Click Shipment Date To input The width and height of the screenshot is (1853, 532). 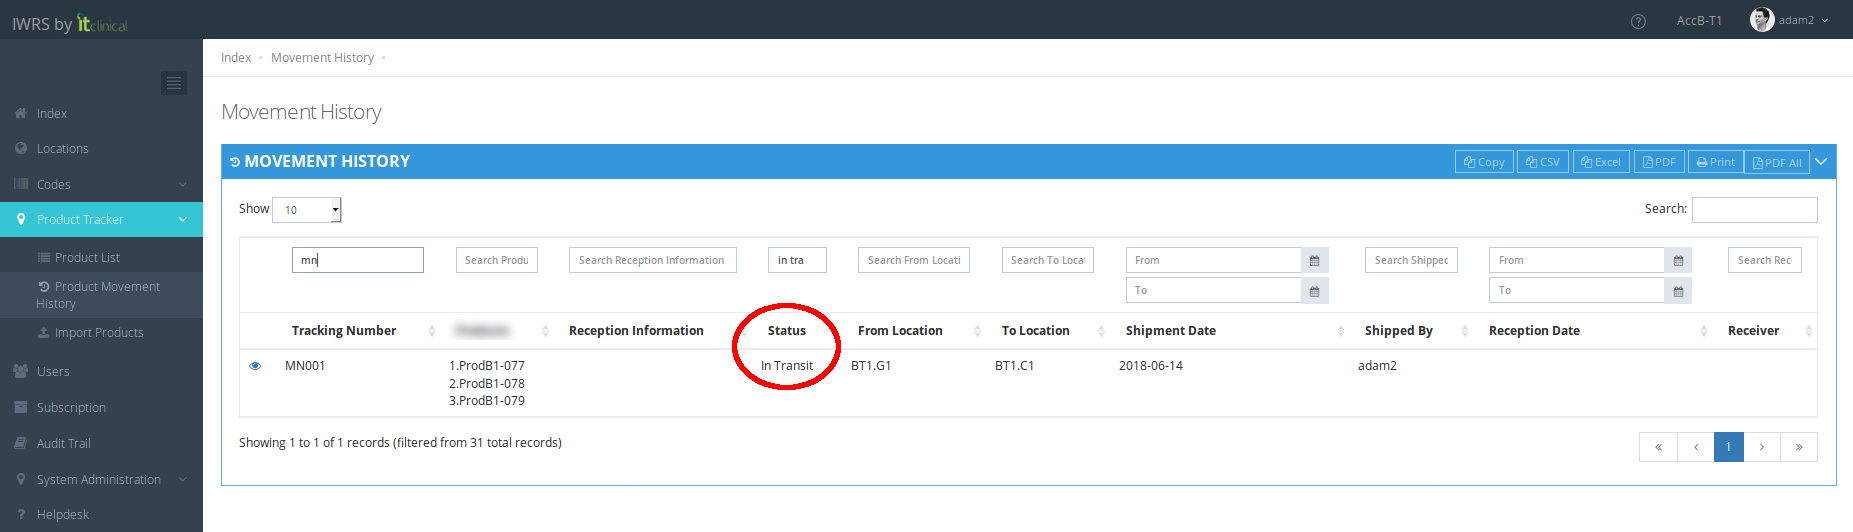[x=1214, y=290]
